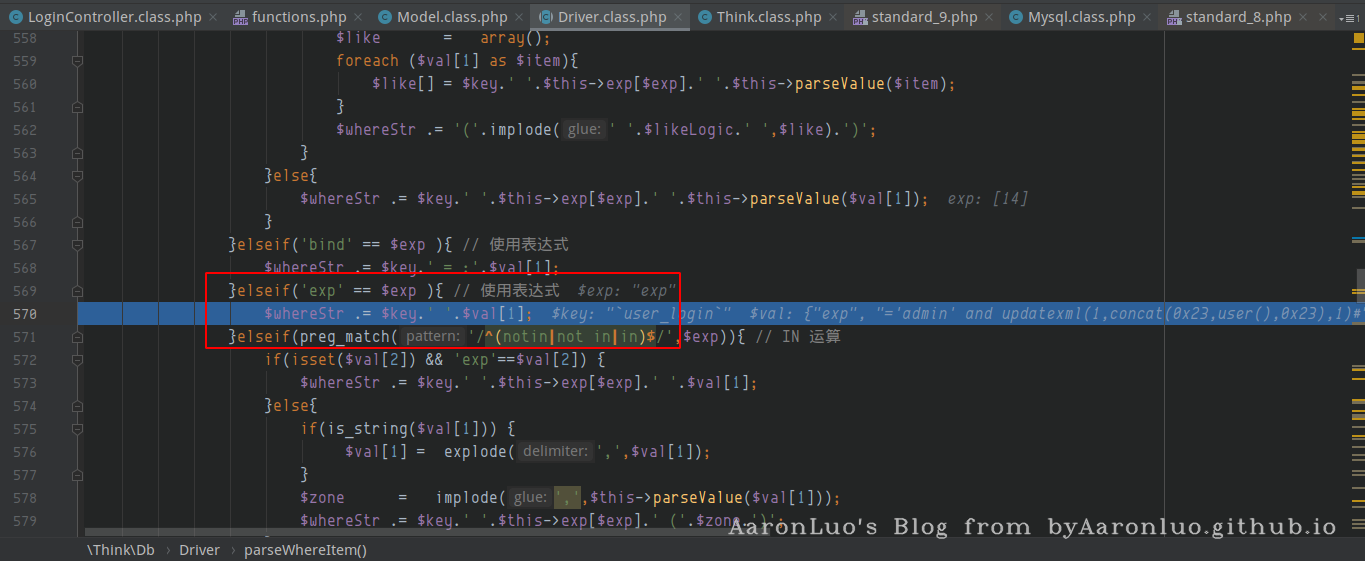Close the LoginController.class.php tab
The height and width of the screenshot is (561, 1365).
(214, 17)
